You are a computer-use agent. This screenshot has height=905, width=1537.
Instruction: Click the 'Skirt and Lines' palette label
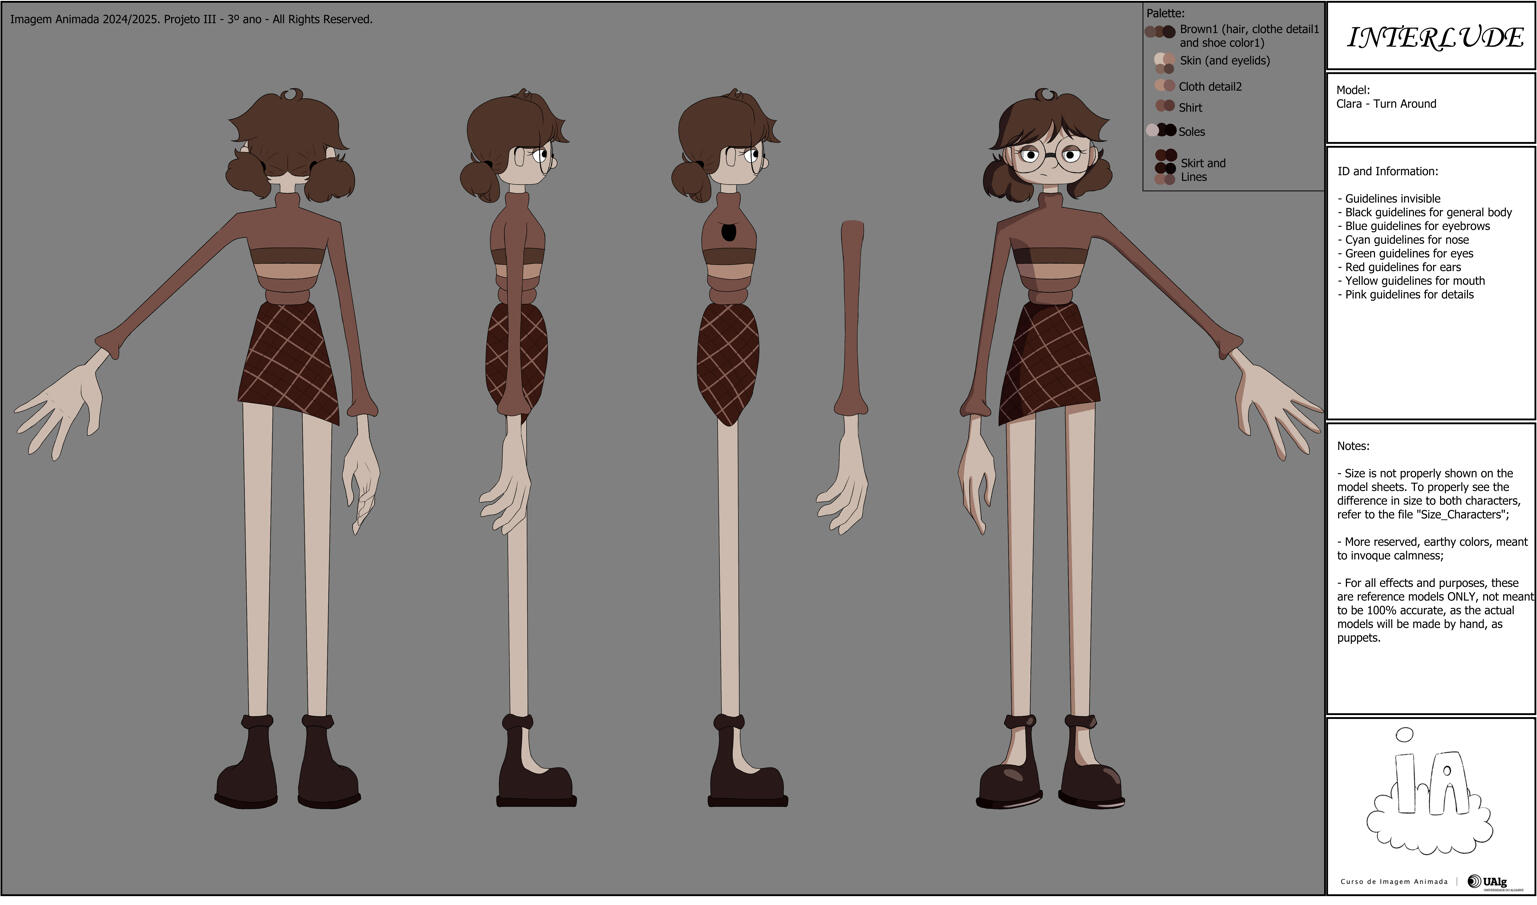click(1202, 170)
